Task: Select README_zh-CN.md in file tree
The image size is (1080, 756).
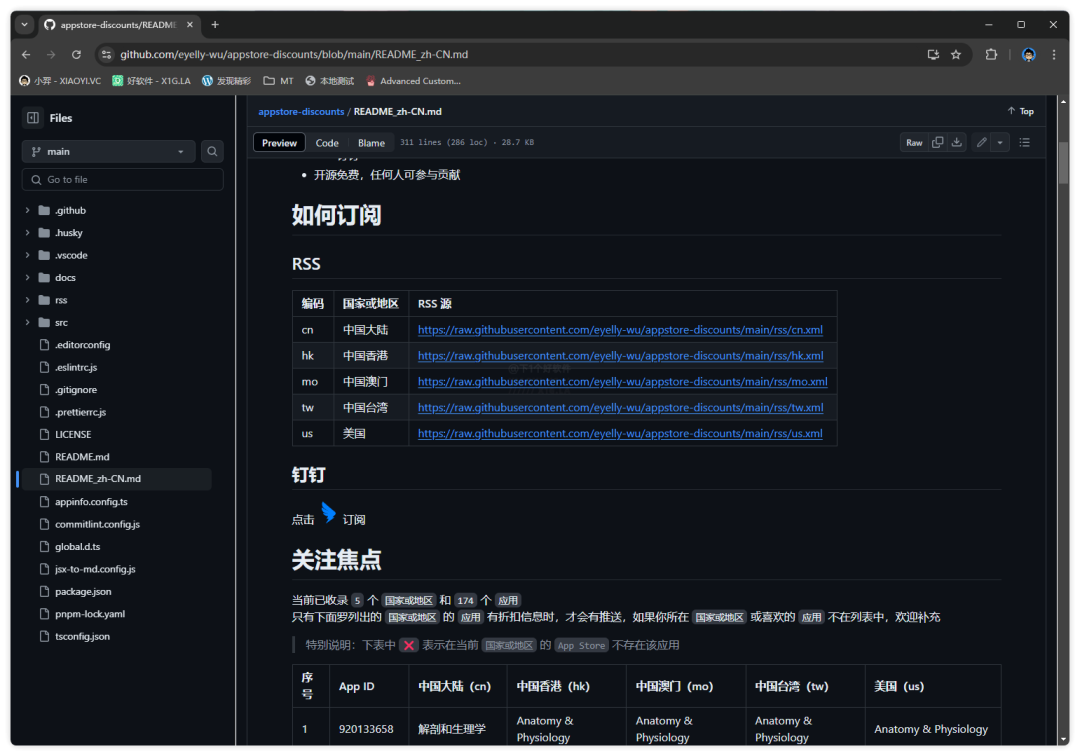Action: click(x=116, y=479)
